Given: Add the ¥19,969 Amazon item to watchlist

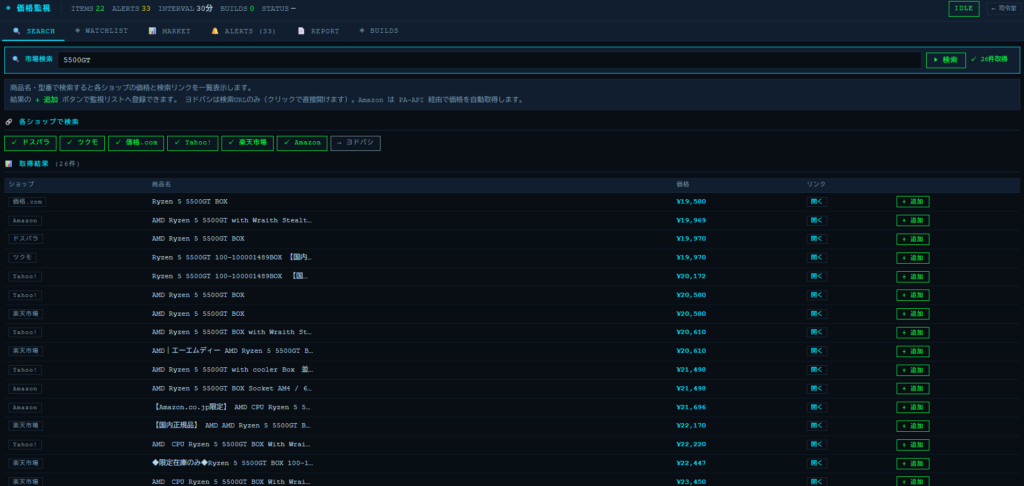Looking at the screenshot, I should point(913,220).
